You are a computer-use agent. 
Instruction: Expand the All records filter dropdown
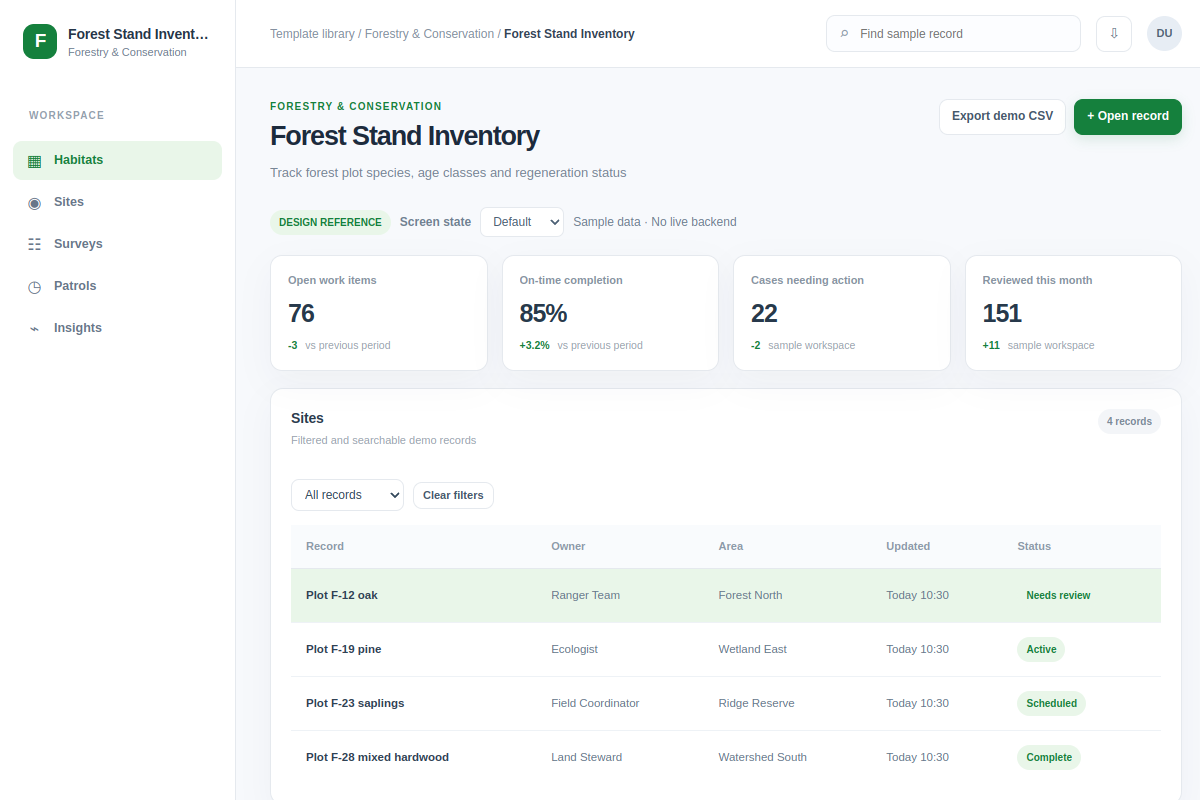tap(347, 495)
